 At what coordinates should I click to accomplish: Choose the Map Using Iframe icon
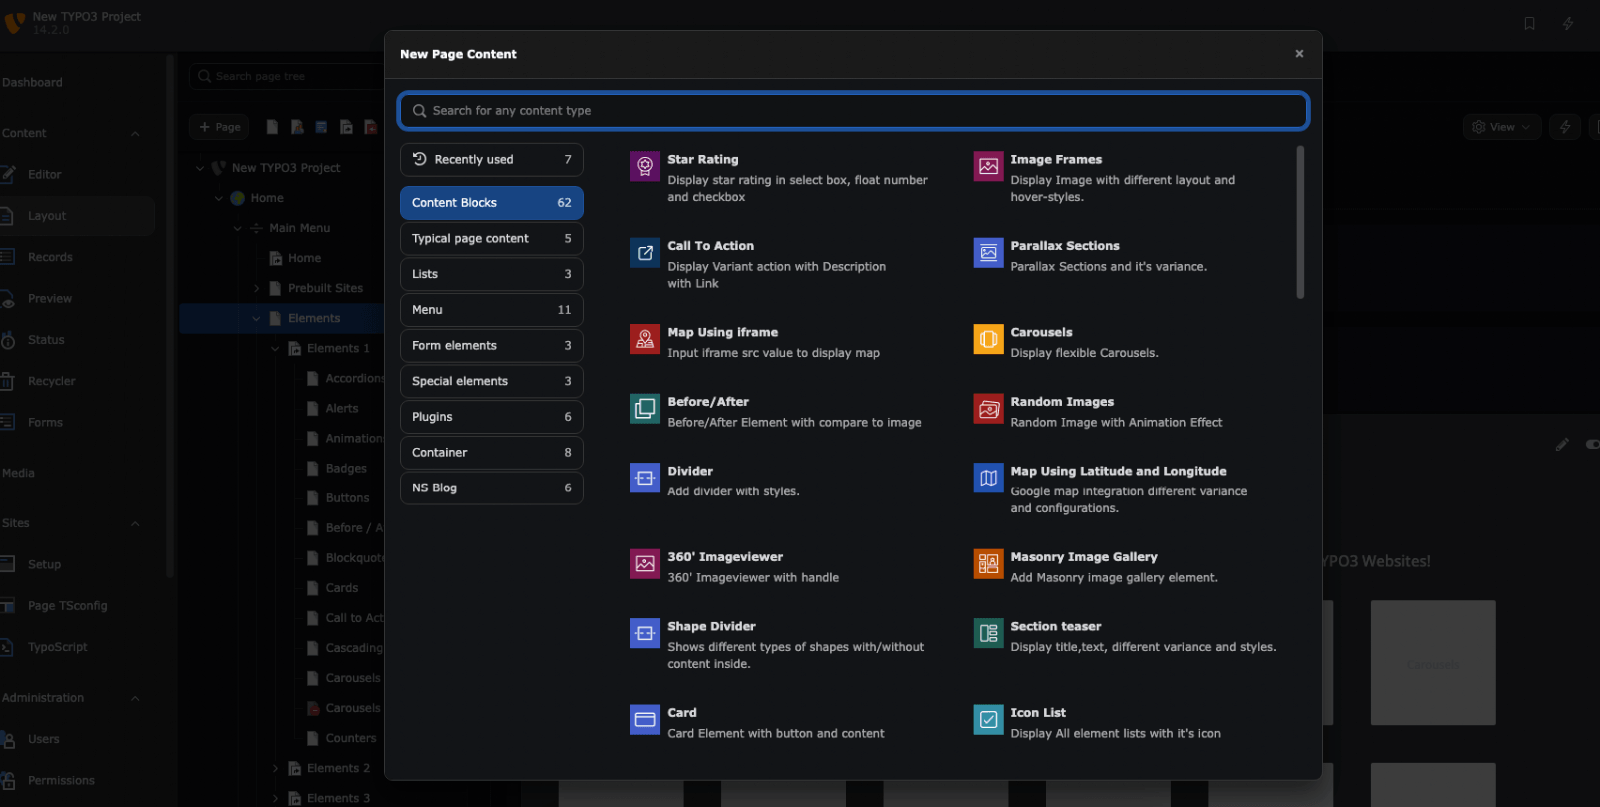[645, 339]
